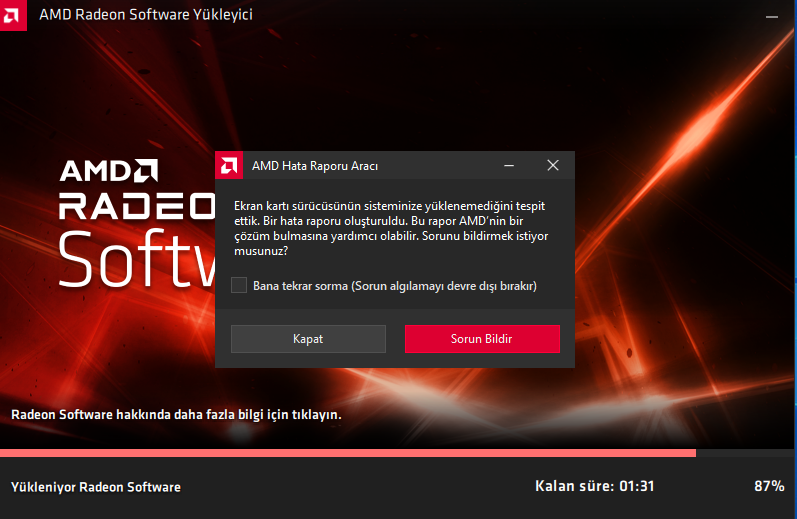Click the installation progress bar
Screen dimensions: 797x519
[396, 453]
